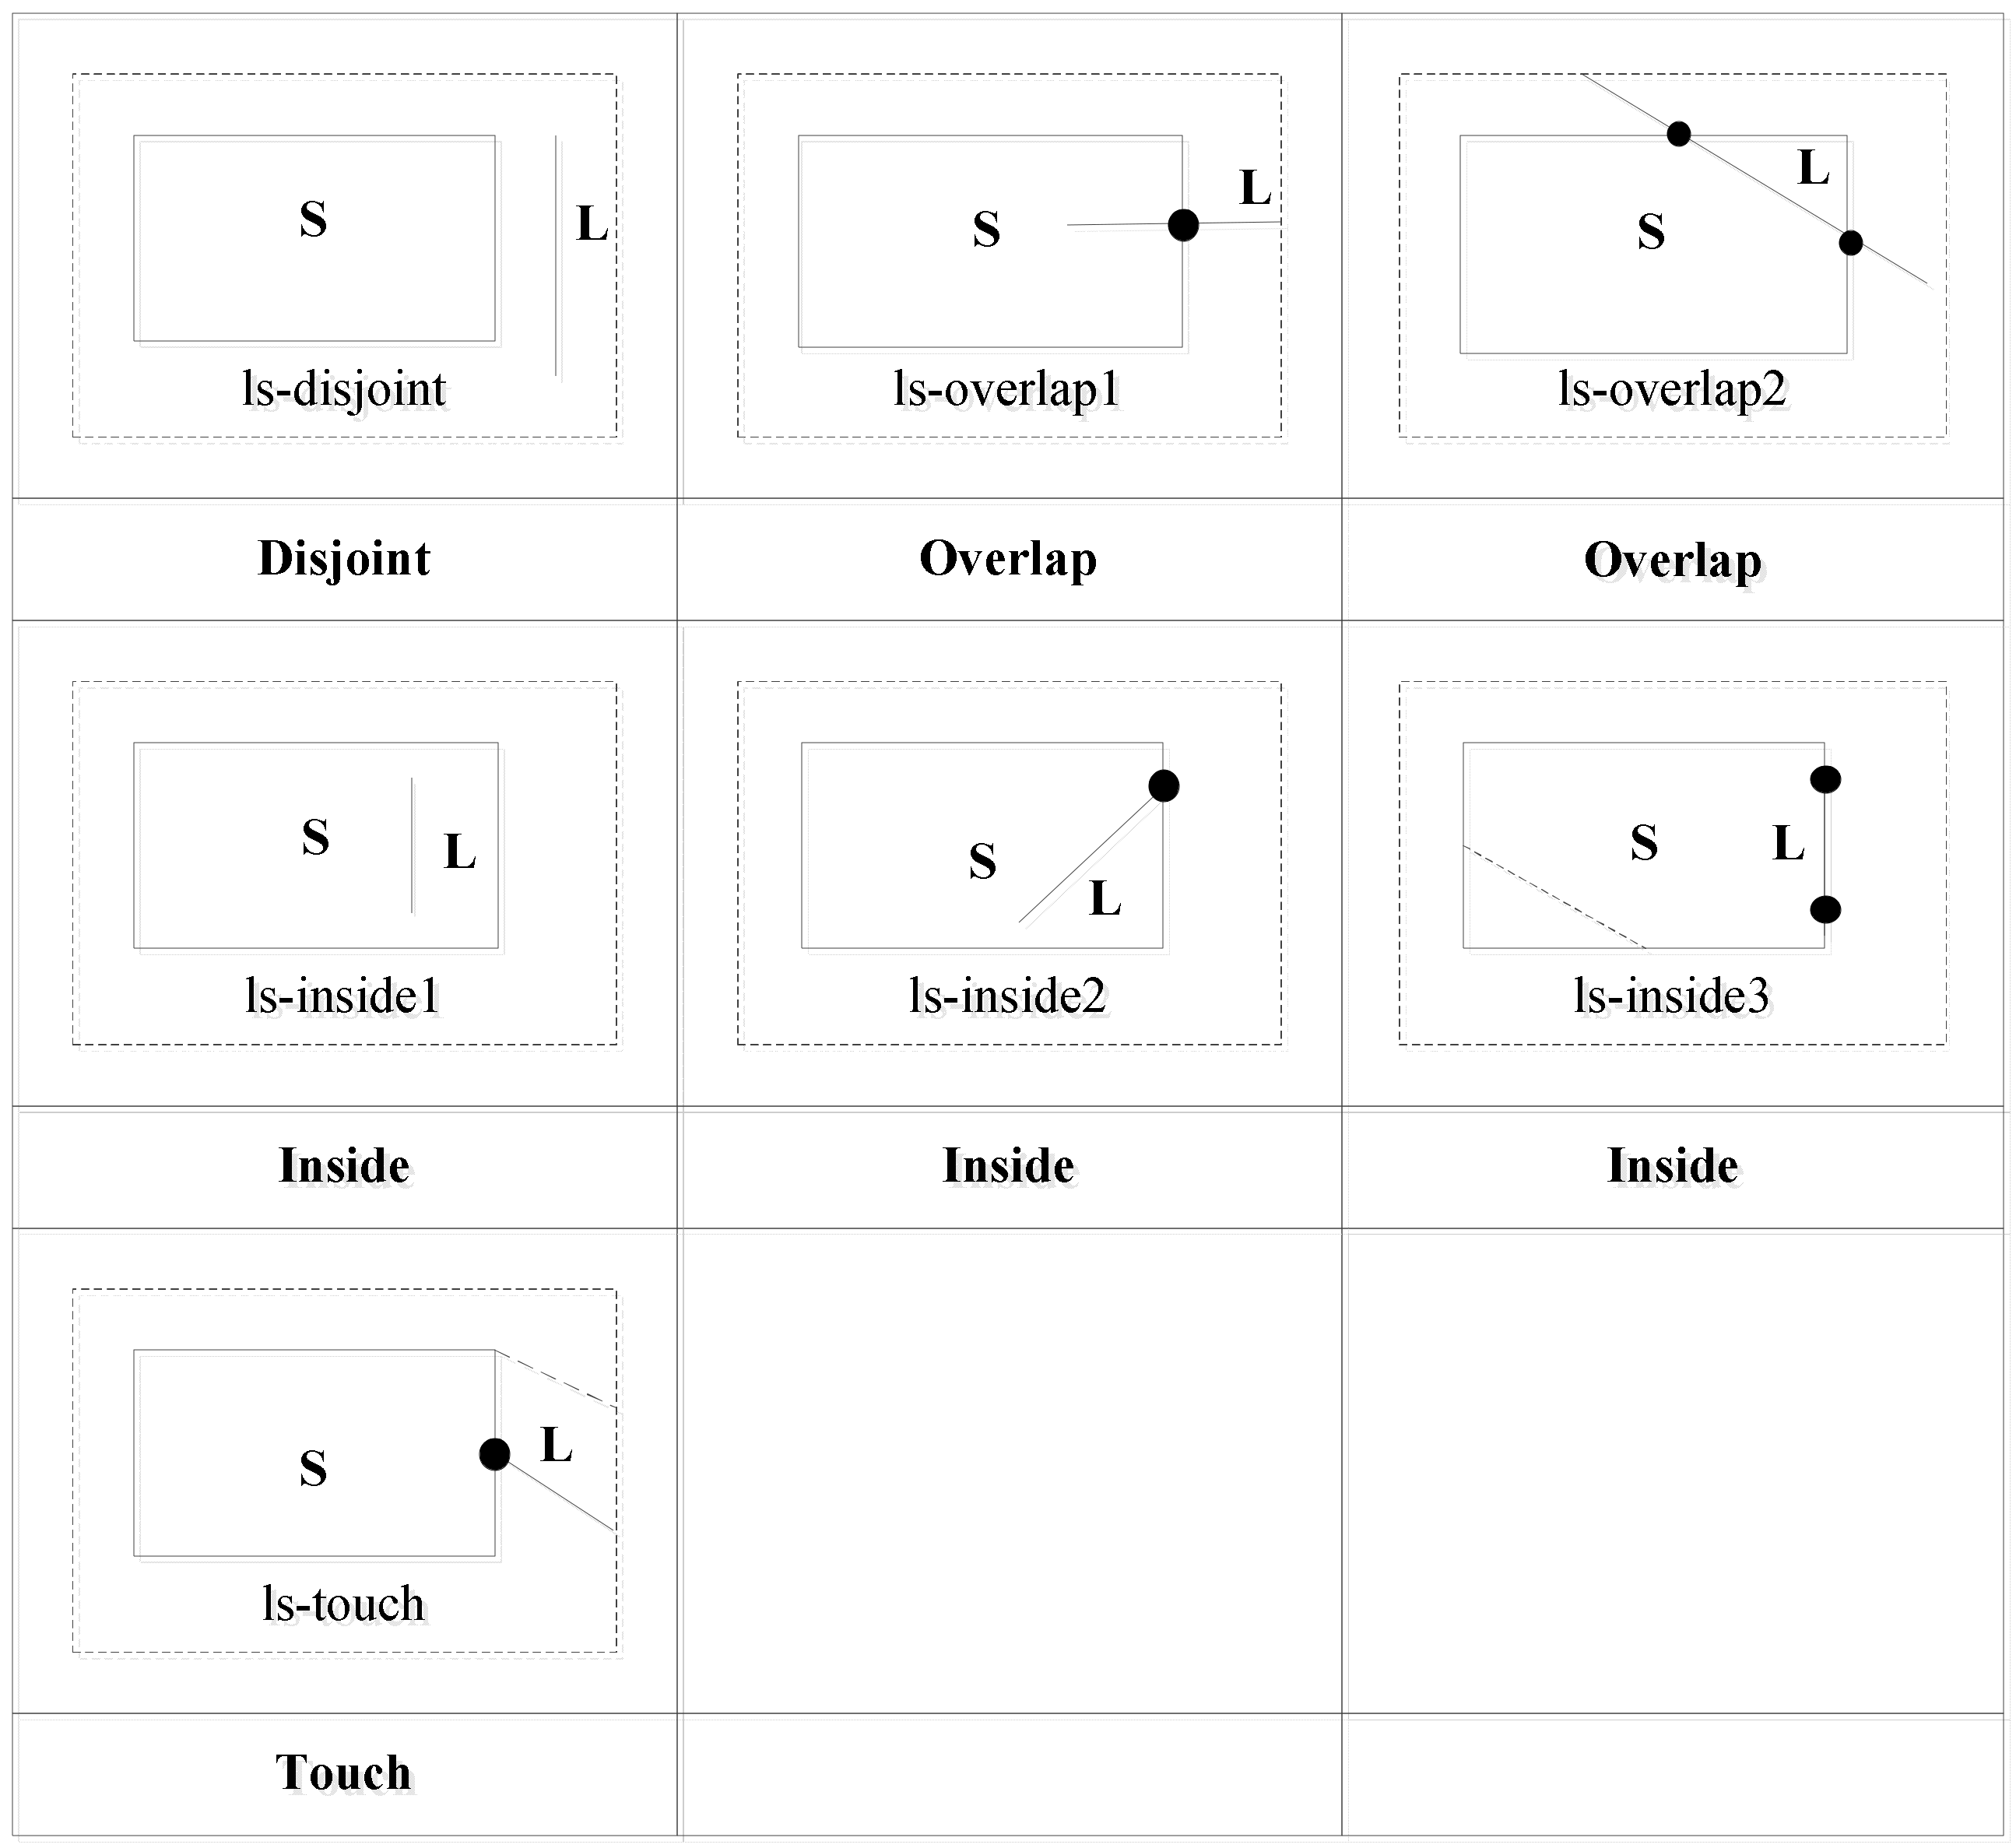Select the corner dot in ls-inside2 diagram
This screenshot has width=2016, height=1848.
1163,786
